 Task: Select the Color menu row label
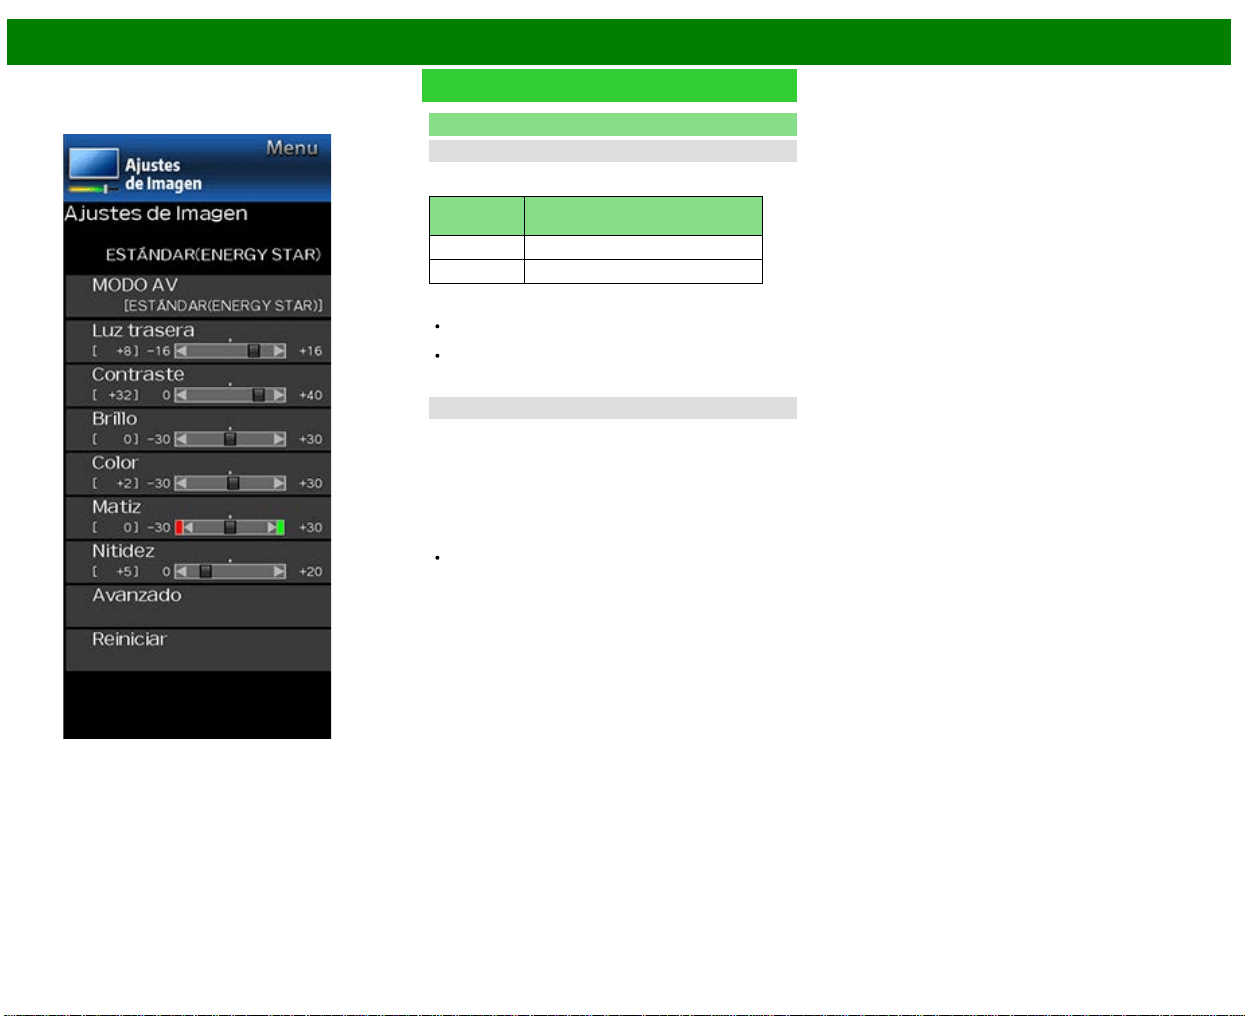115,462
